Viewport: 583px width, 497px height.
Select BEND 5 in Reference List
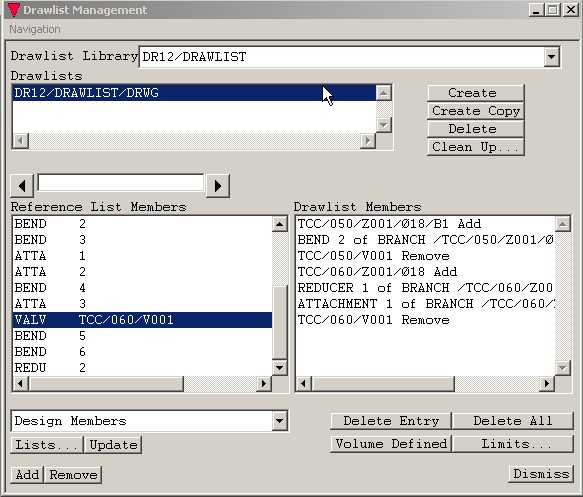pos(142,336)
